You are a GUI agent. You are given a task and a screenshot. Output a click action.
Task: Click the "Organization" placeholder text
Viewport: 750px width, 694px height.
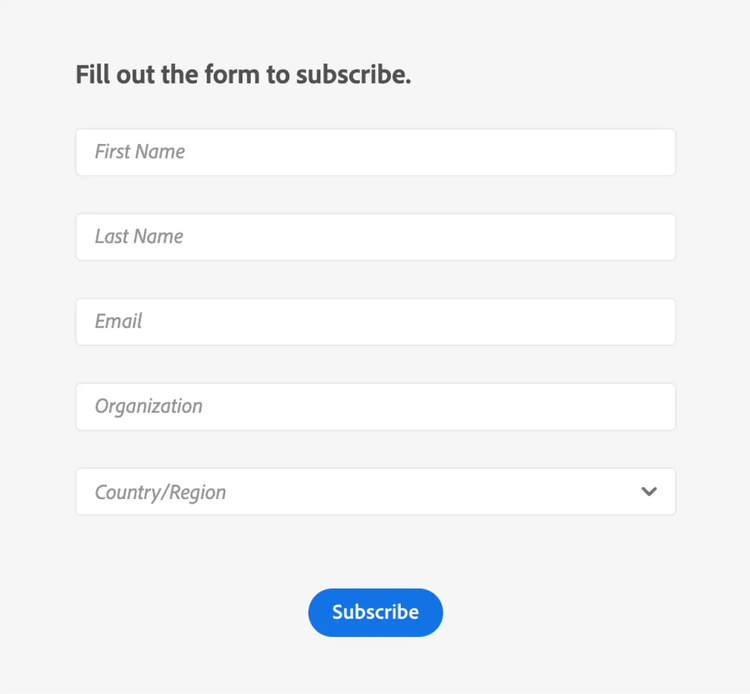tap(148, 407)
